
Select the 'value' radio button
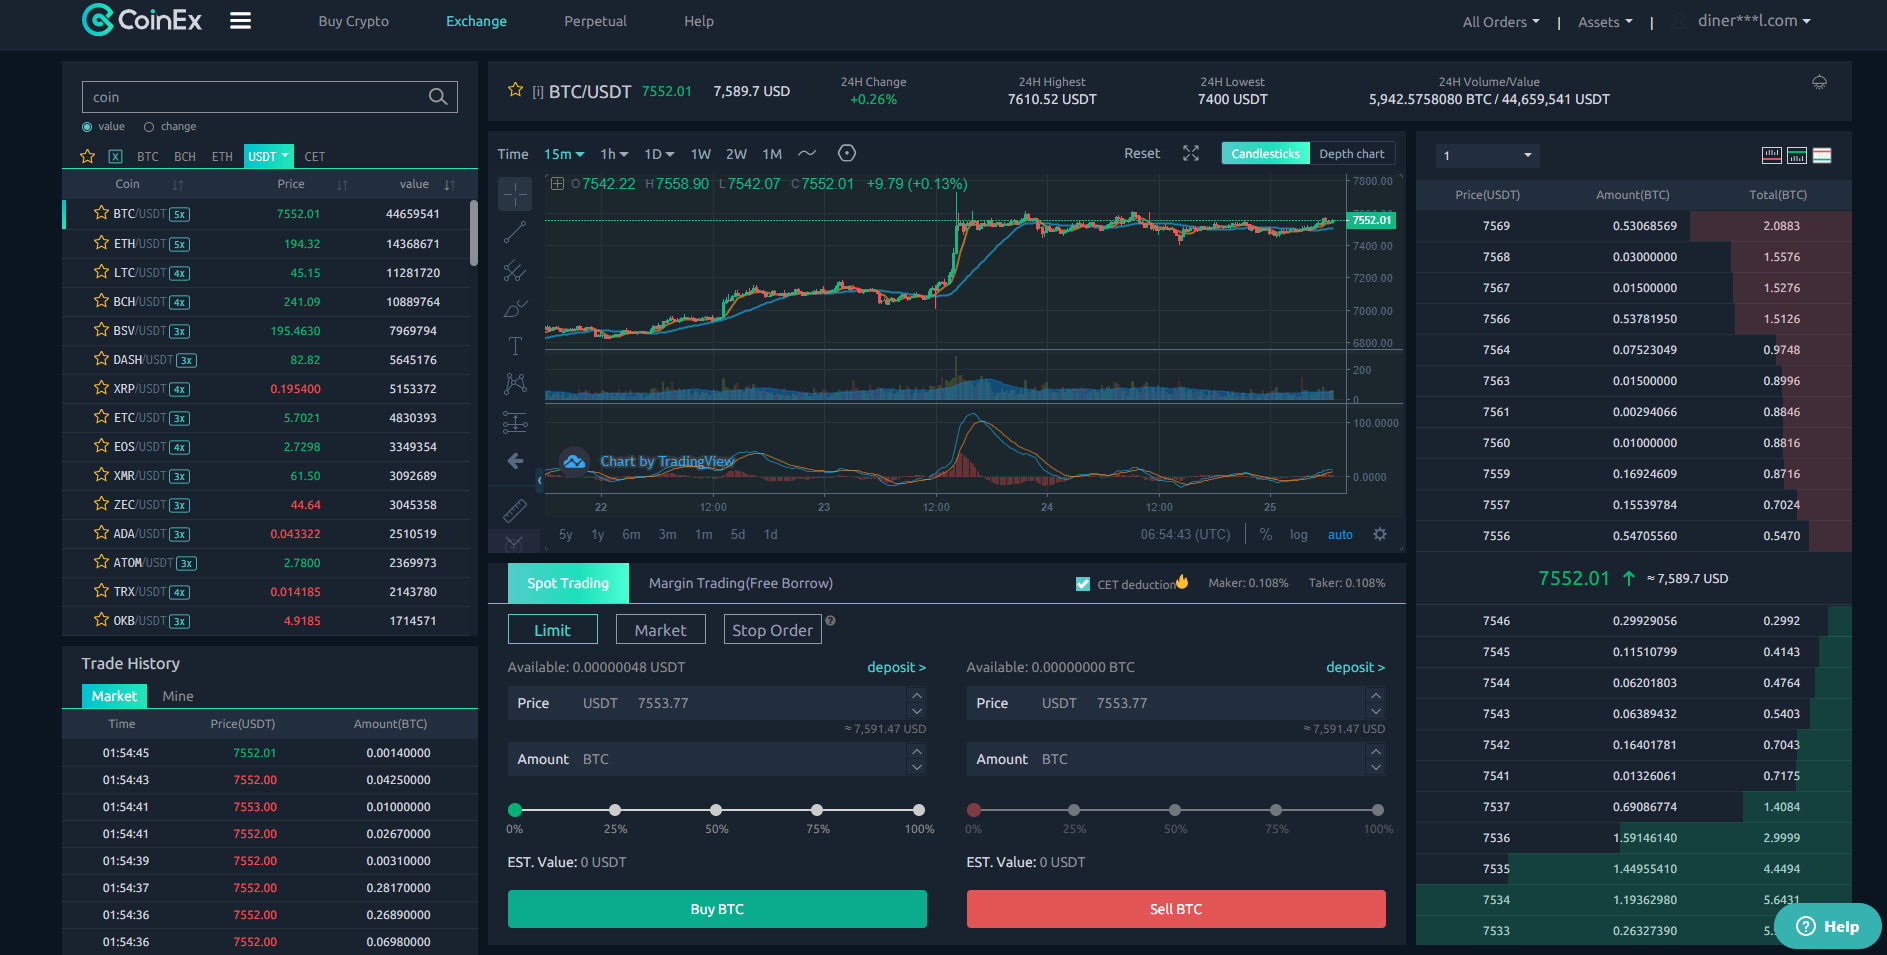point(87,127)
